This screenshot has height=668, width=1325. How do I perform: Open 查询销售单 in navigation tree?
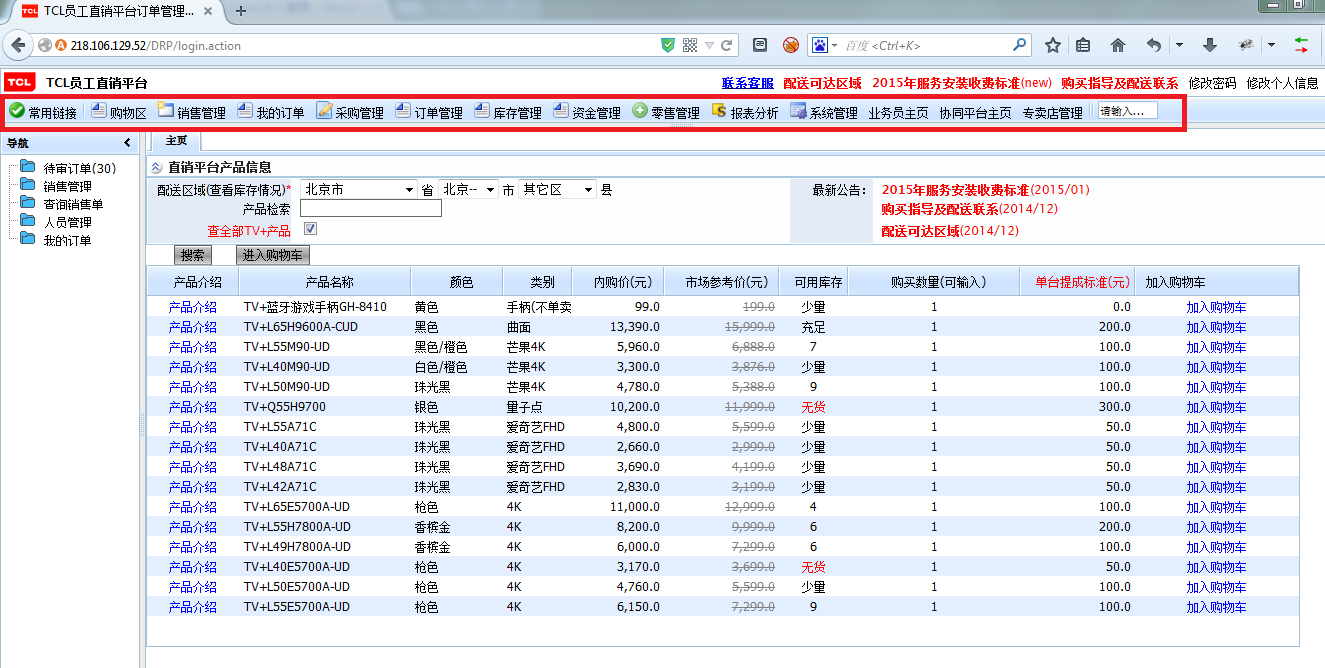tap(73, 204)
